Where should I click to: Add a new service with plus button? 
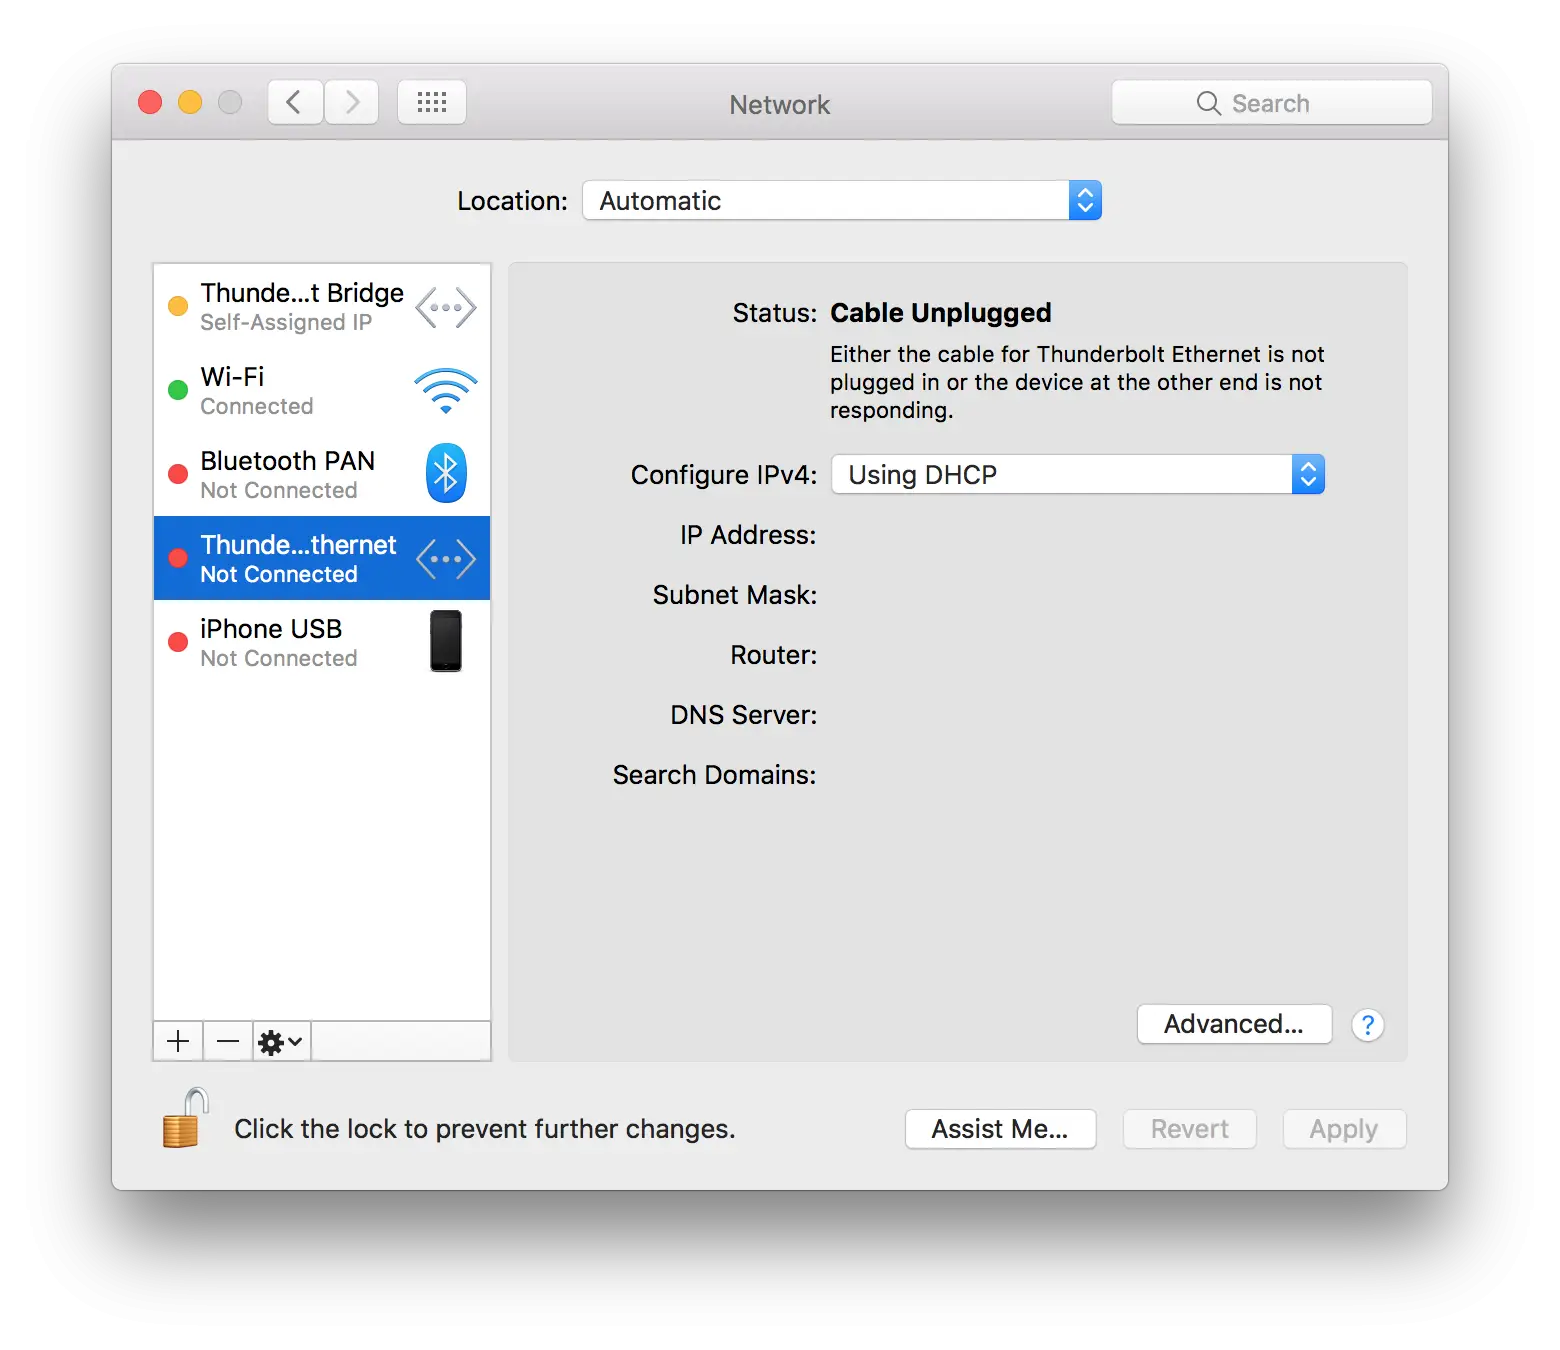178,1041
